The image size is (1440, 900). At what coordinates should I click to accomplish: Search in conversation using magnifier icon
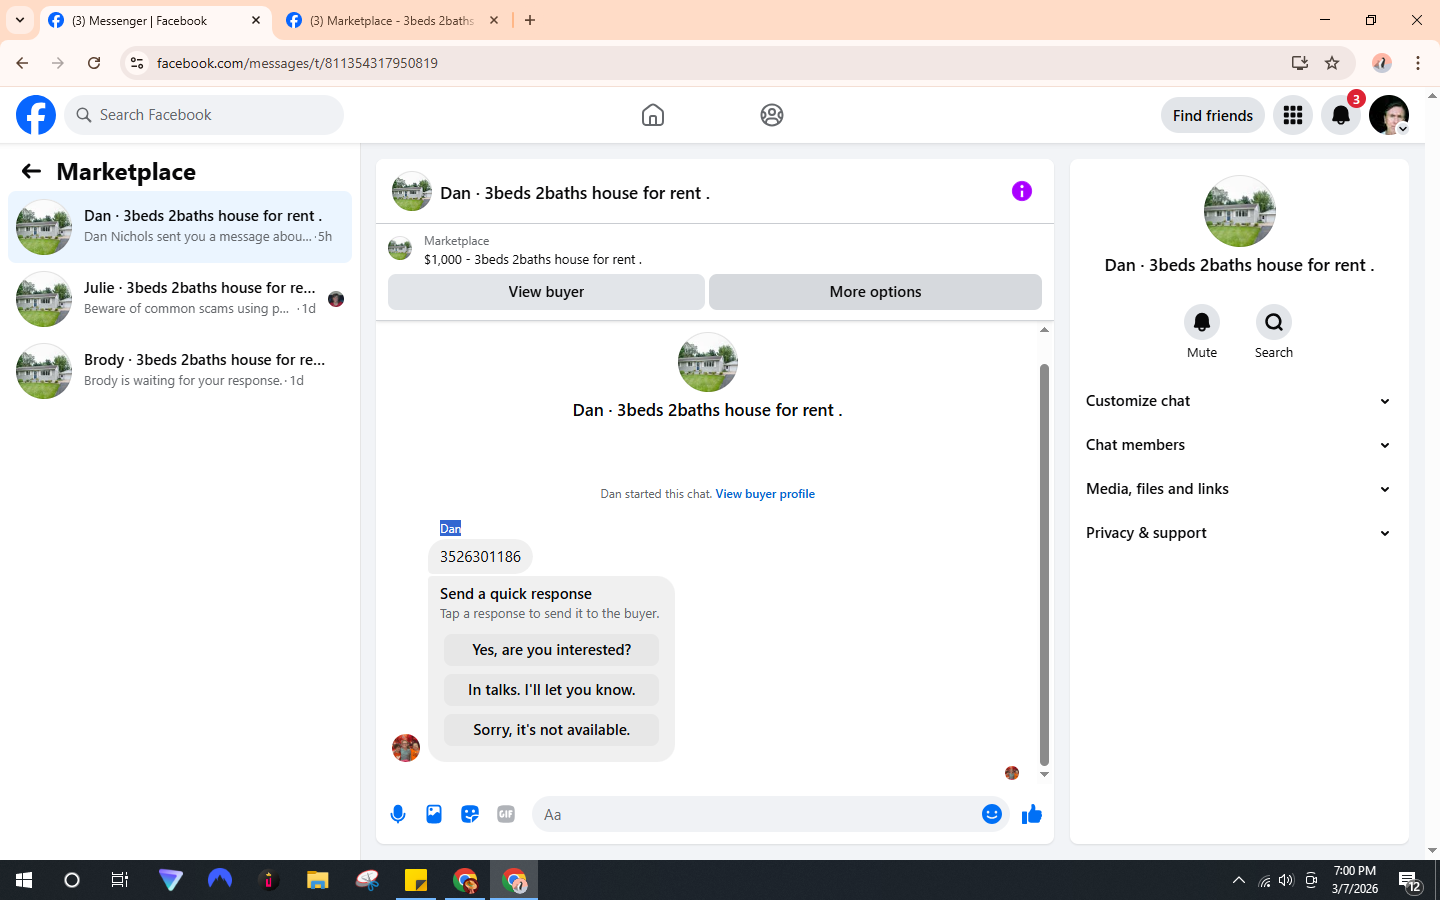click(1274, 322)
